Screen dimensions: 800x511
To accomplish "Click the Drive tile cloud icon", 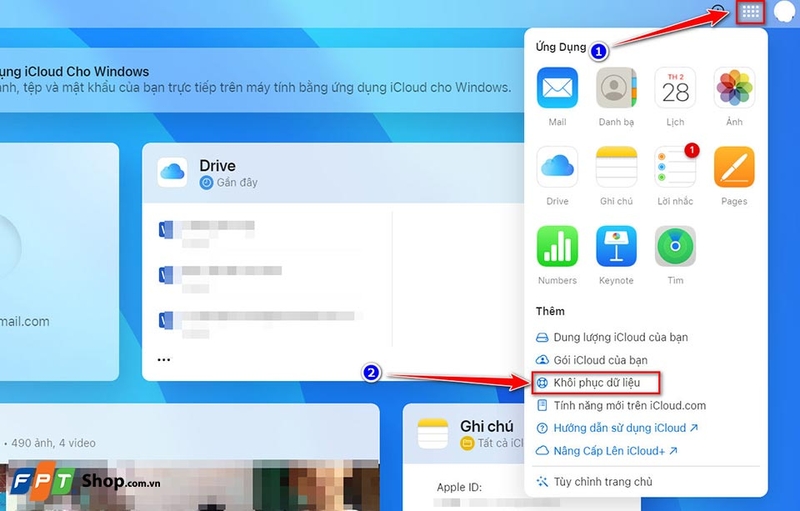I will tap(172, 172).
